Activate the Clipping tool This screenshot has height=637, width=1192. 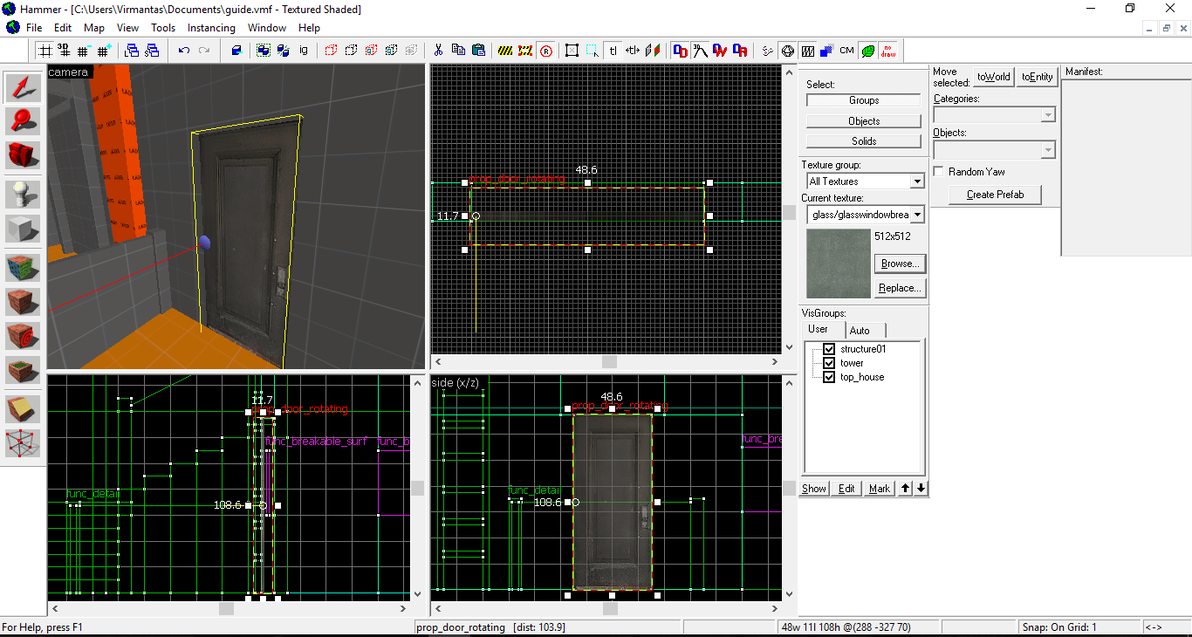click(22, 408)
